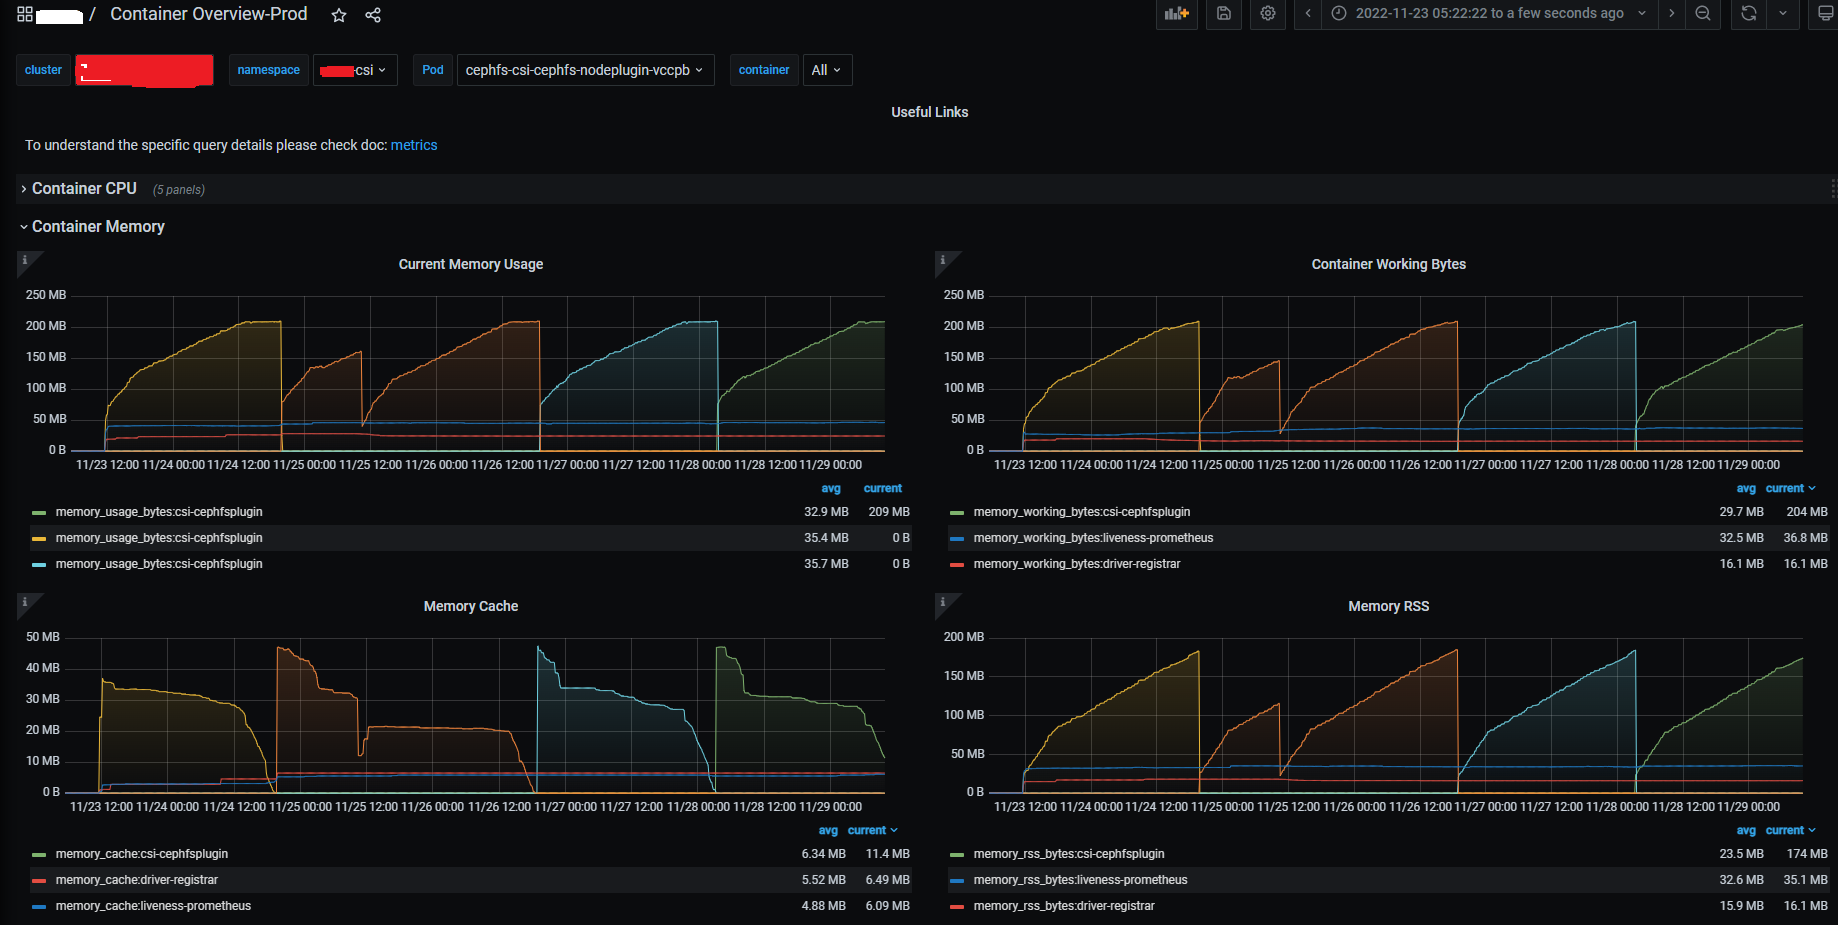Share the dashboard via share icon
Image resolution: width=1838 pixels, height=925 pixels.
(x=372, y=15)
